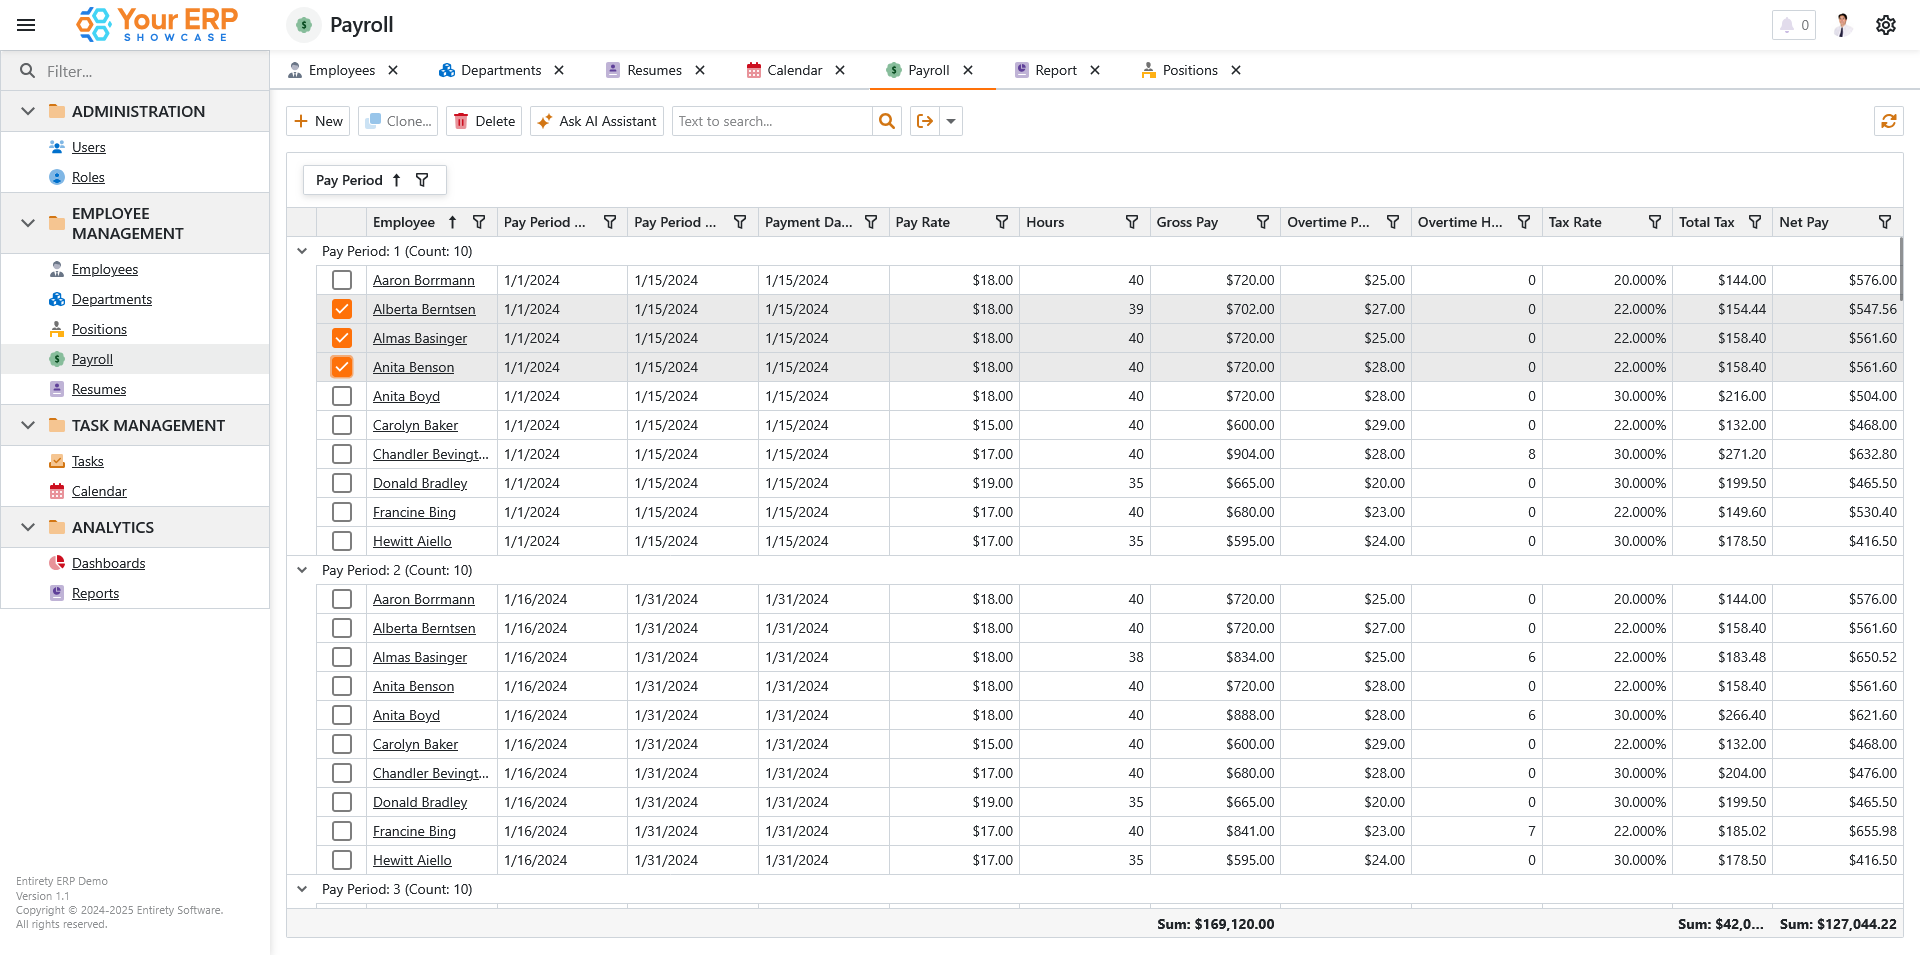Switch to the Calendar tab
The image size is (1920, 955).
[794, 70]
